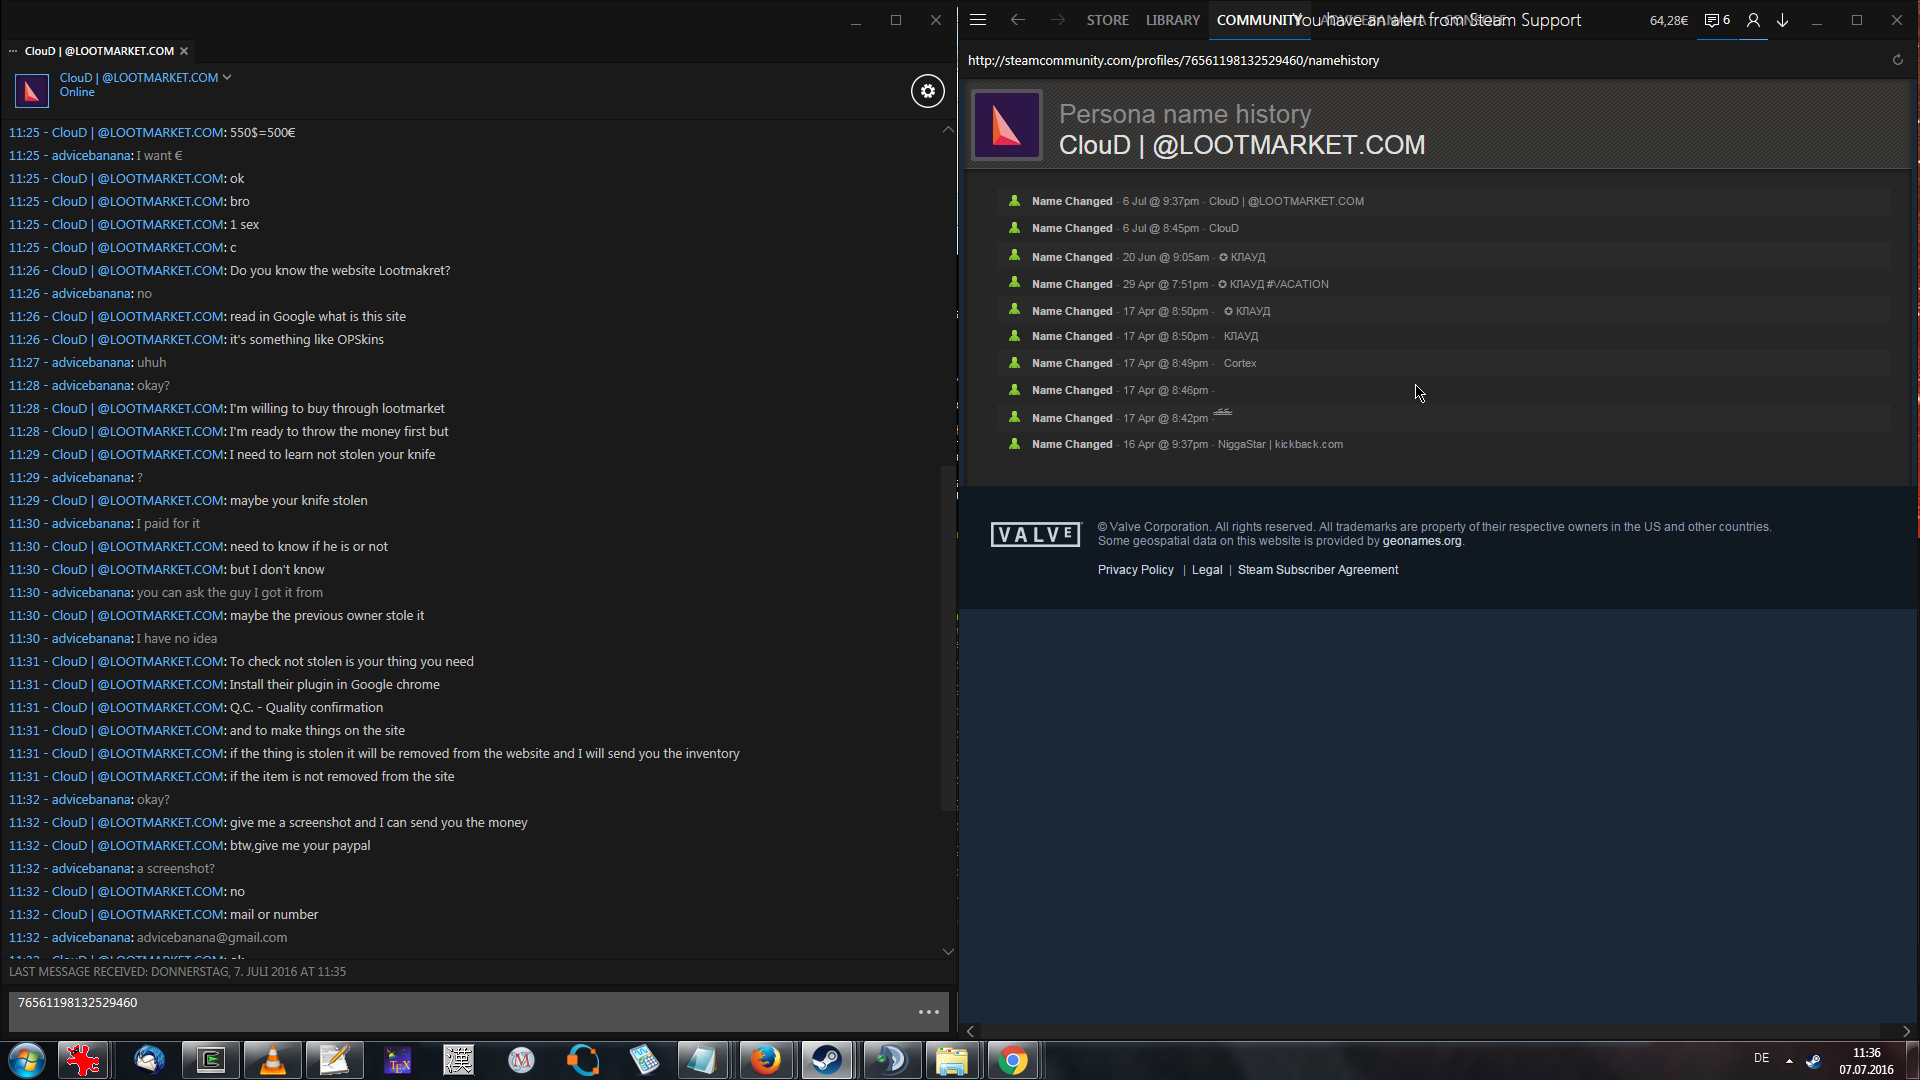Open the friends profile icon
Viewport: 1920px width, 1080px height.
[x=1753, y=20]
